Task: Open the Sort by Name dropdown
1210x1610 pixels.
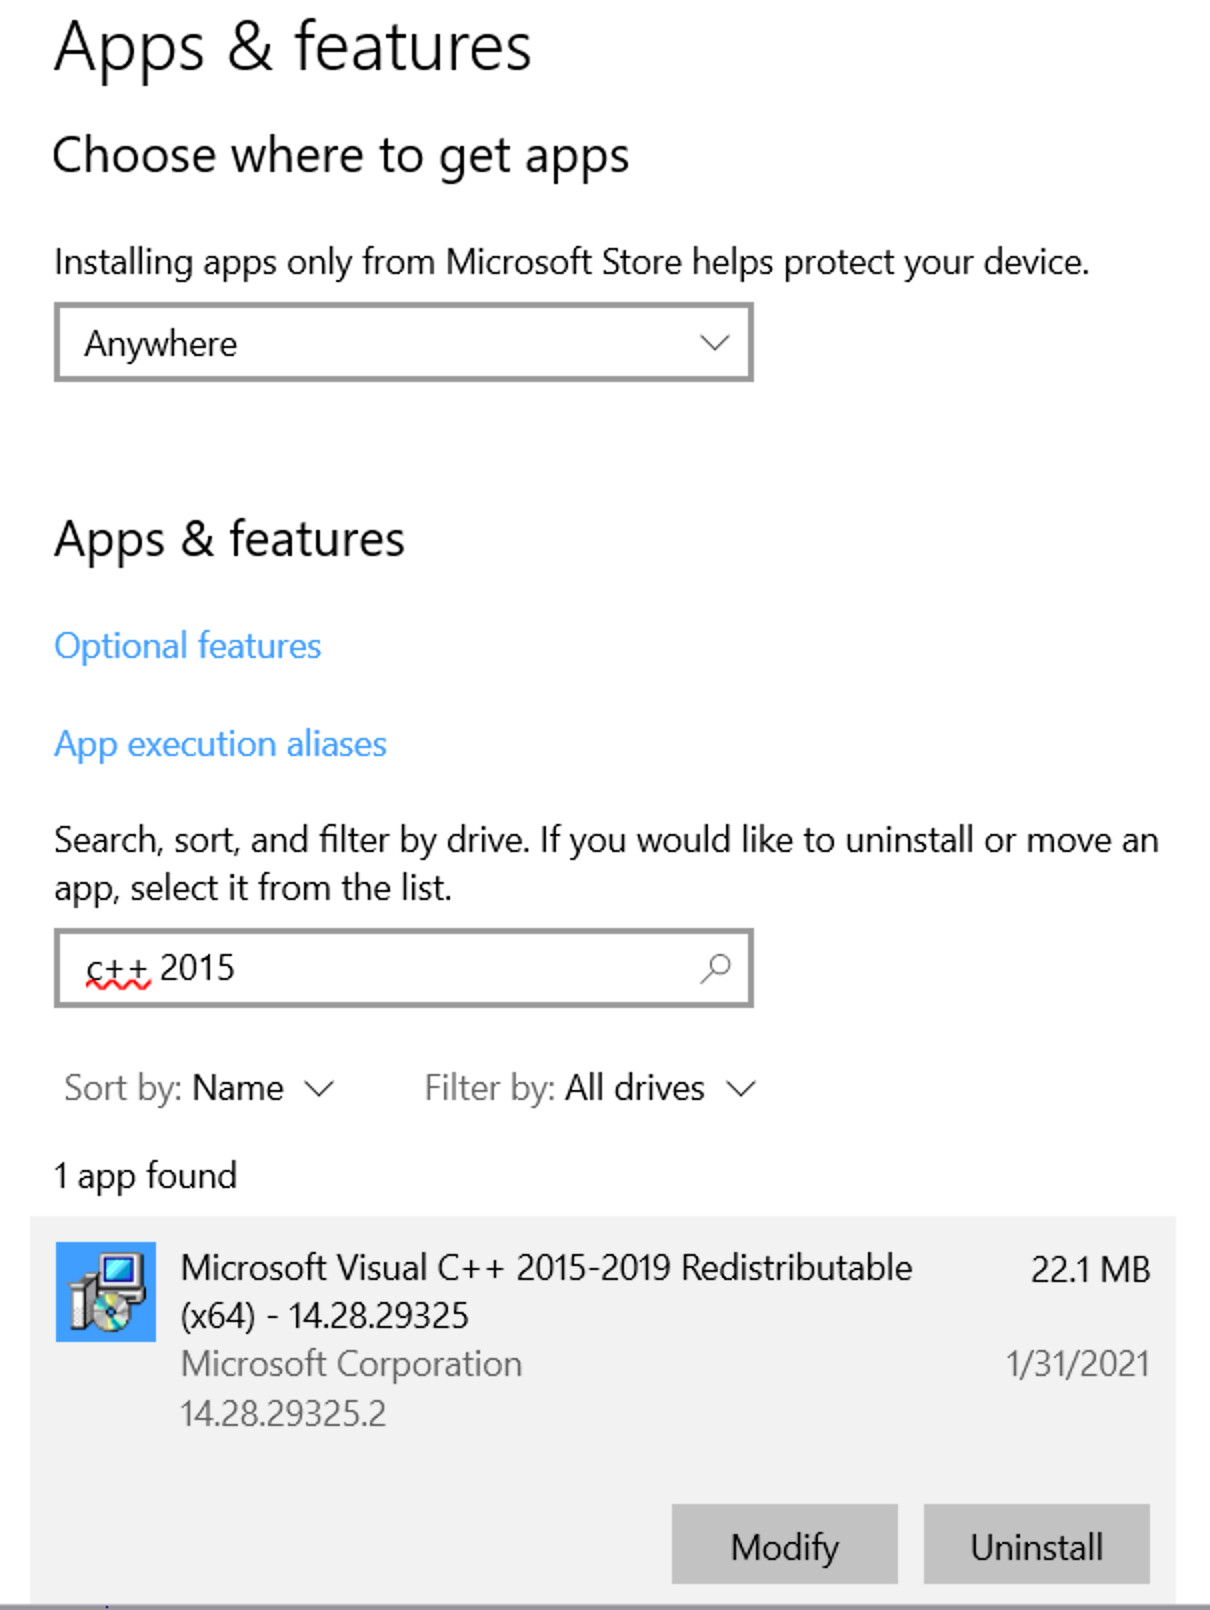Action: tap(198, 1088)
